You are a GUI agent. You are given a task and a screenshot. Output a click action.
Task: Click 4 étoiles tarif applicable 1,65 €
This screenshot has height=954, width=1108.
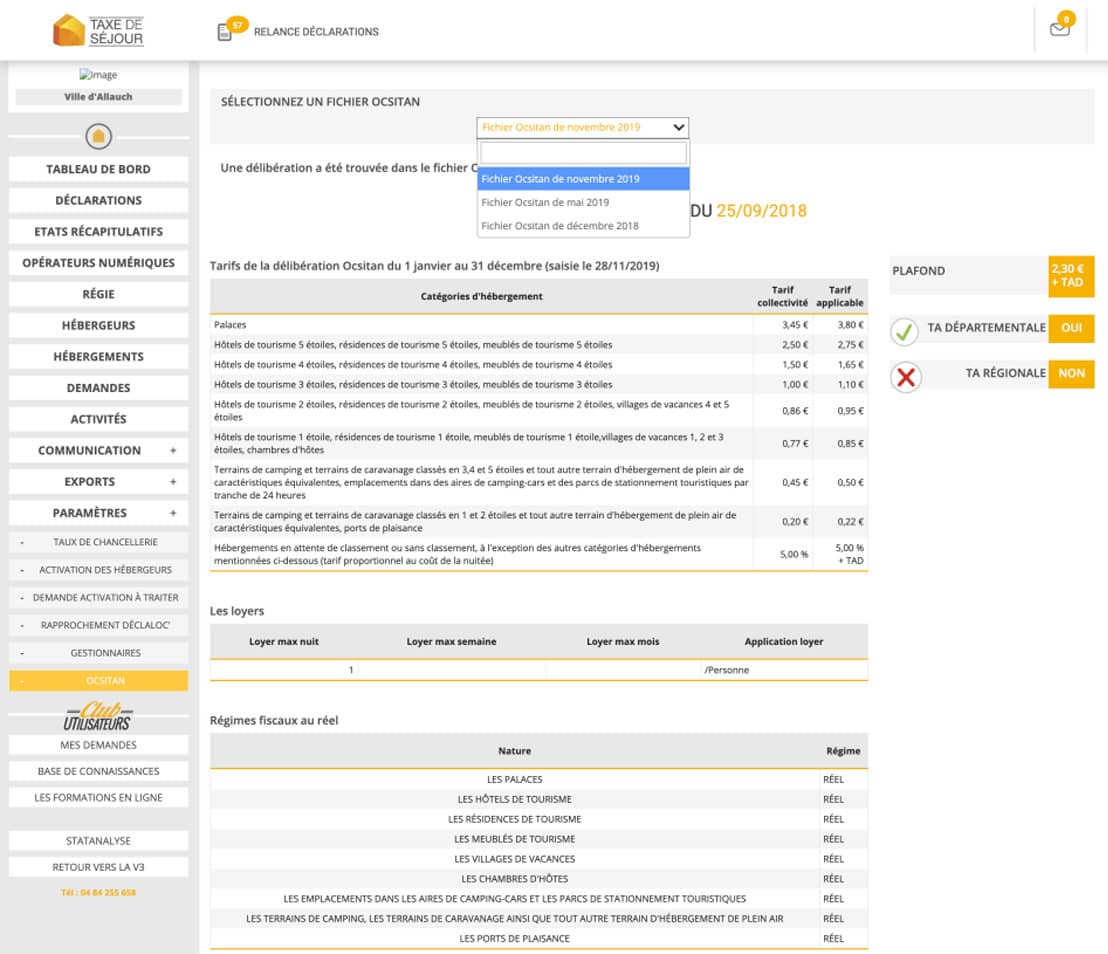pyautogui.click(x=850, y=365)
